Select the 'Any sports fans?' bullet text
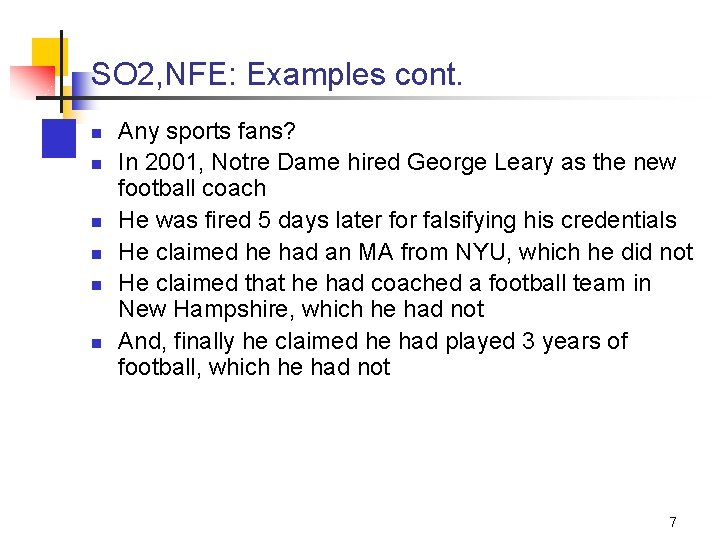The width and height of the screenshot is (720, 540). tap(206, 132)
